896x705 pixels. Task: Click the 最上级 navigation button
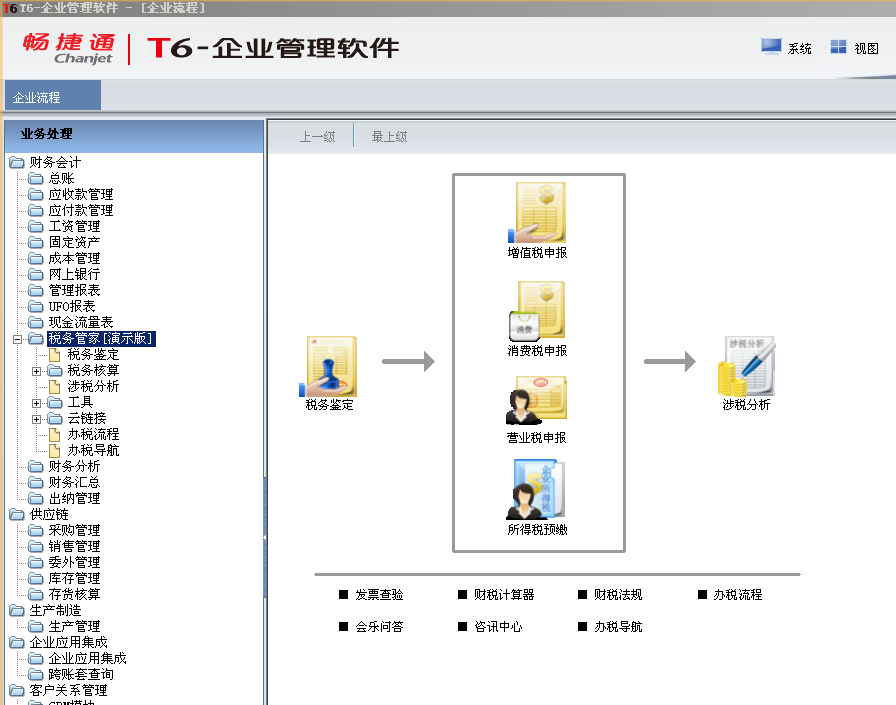point(389,137)
